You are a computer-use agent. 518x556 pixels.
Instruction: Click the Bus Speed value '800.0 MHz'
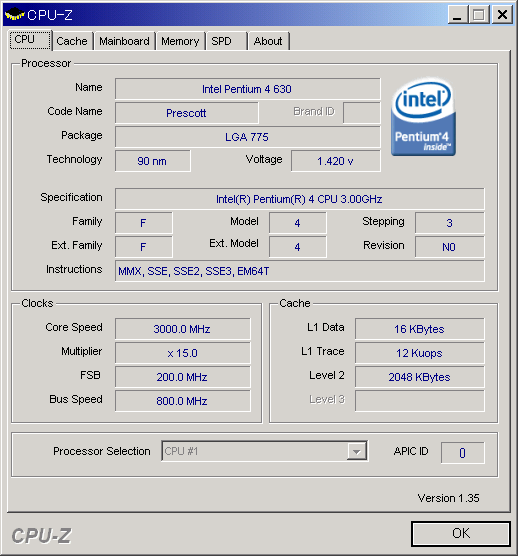pyautogui.click(x=183, y=401)
